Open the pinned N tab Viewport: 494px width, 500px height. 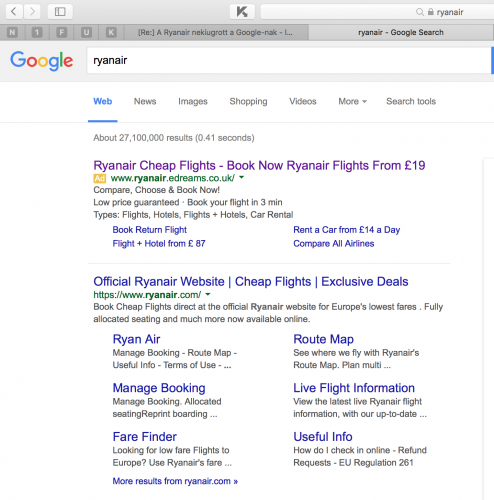(12, 32)
